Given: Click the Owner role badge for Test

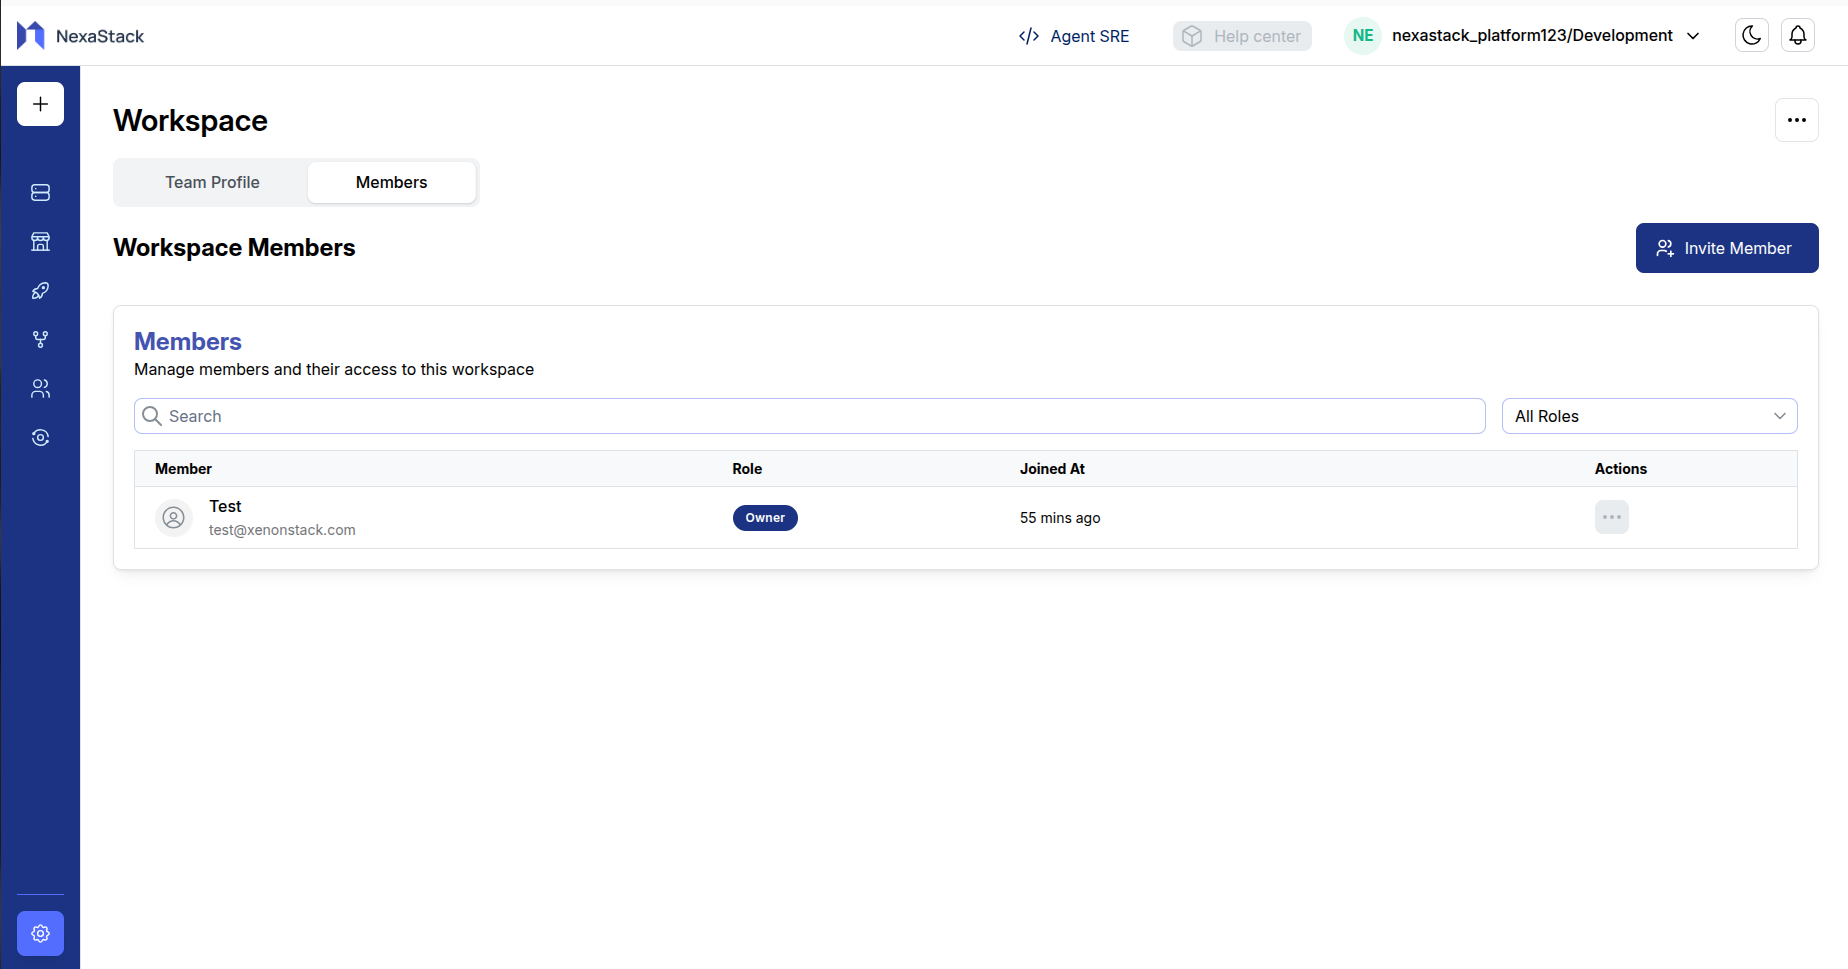Looking at the screenshot, I should (x=765, y=517).
